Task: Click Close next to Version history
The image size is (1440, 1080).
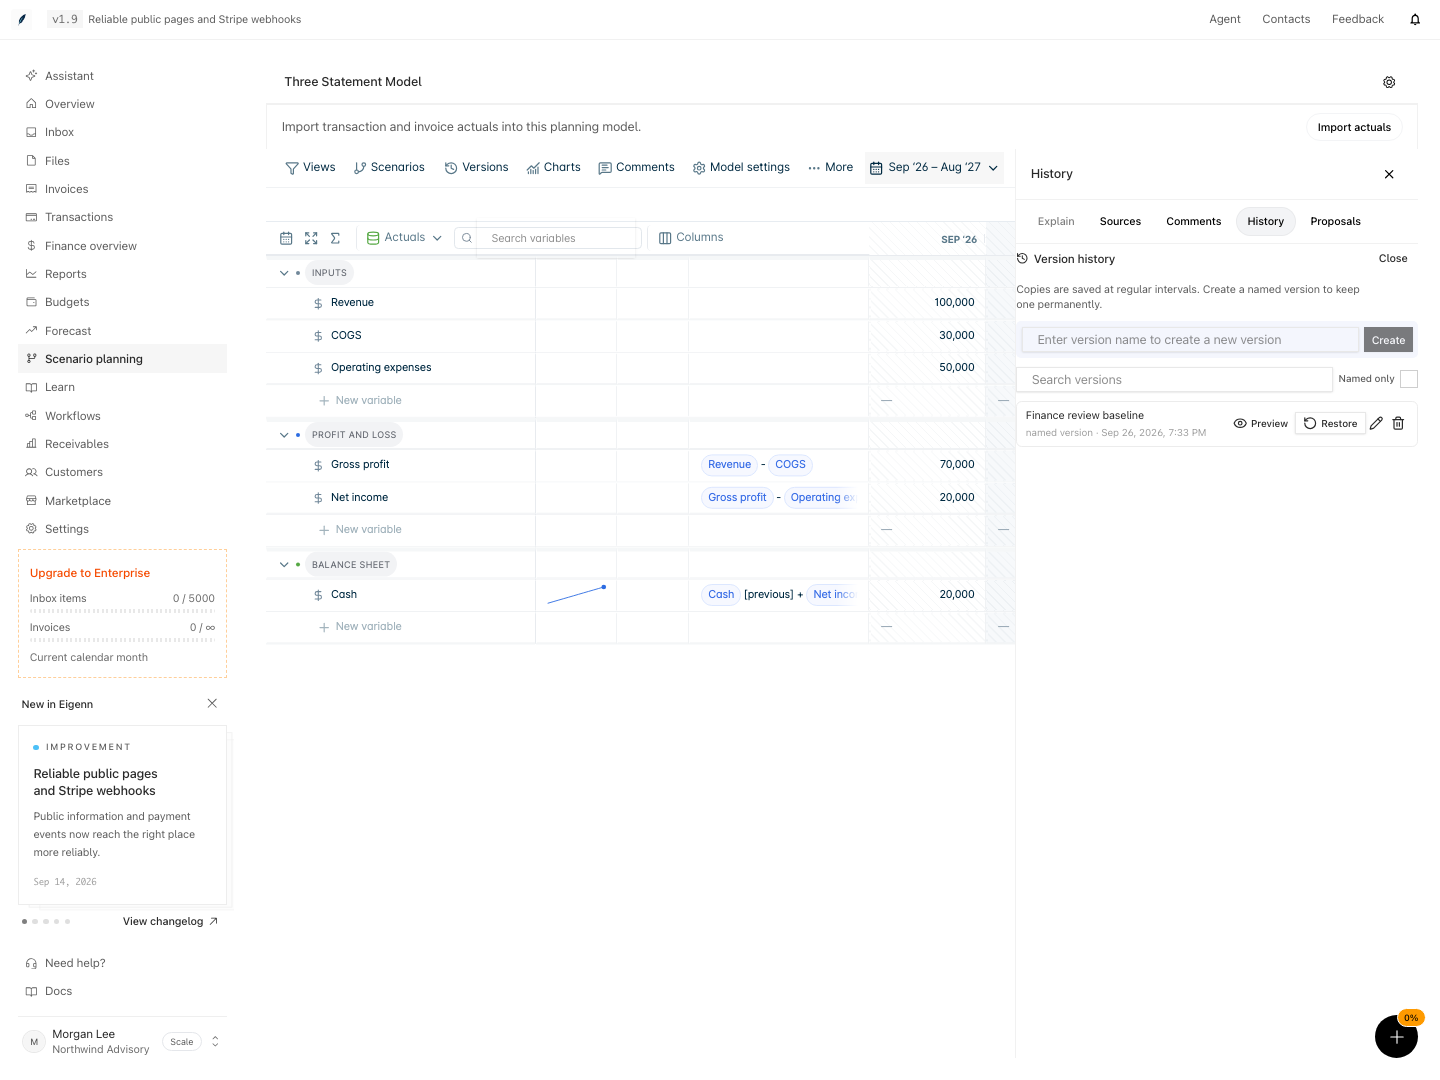Action: 1392,258
